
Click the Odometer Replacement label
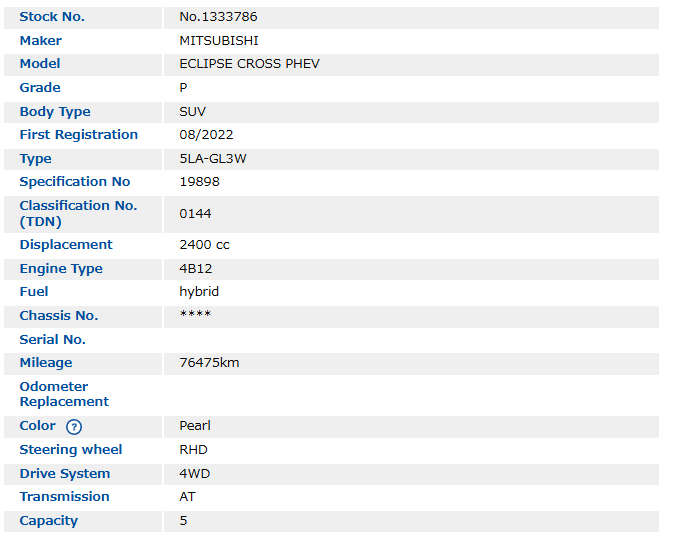pos(64,394)
